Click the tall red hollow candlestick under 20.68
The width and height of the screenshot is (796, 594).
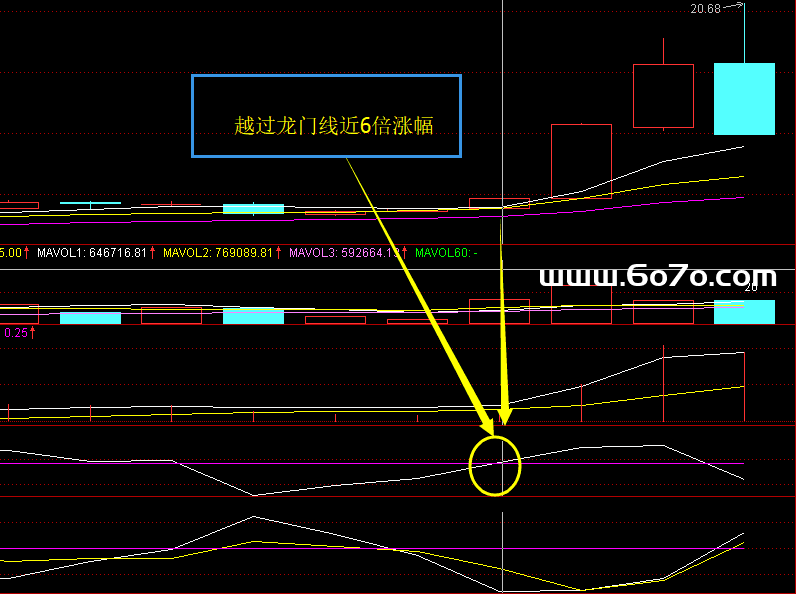[x=663, y=96]
